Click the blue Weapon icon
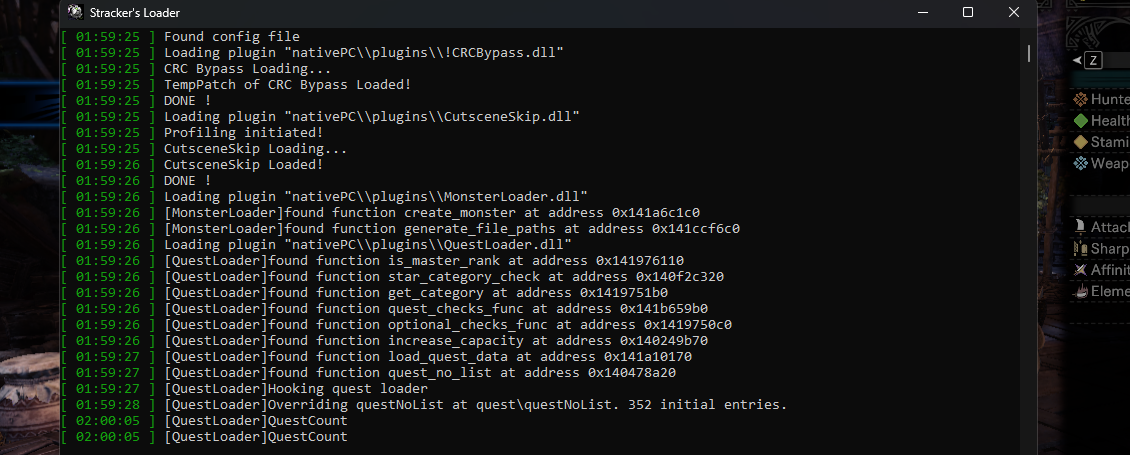 (1080, 163)
